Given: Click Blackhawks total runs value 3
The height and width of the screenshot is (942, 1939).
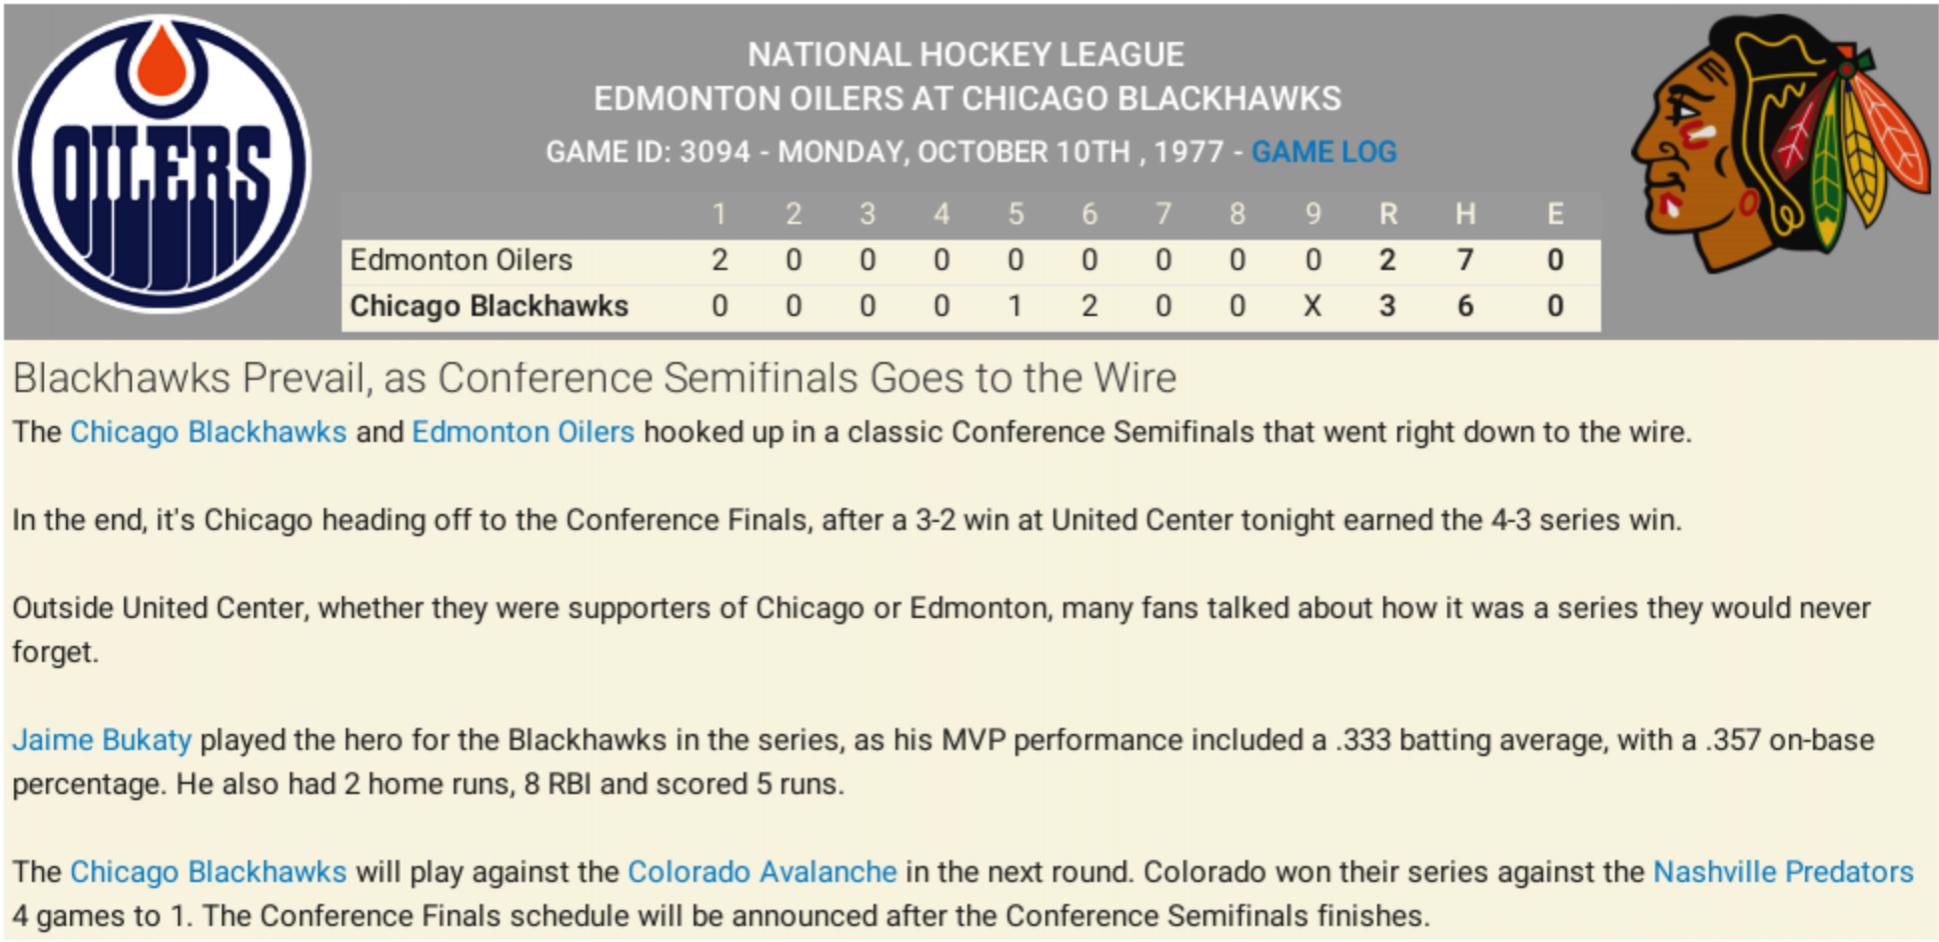Looking at the screenshot, I should point(1387,306).
